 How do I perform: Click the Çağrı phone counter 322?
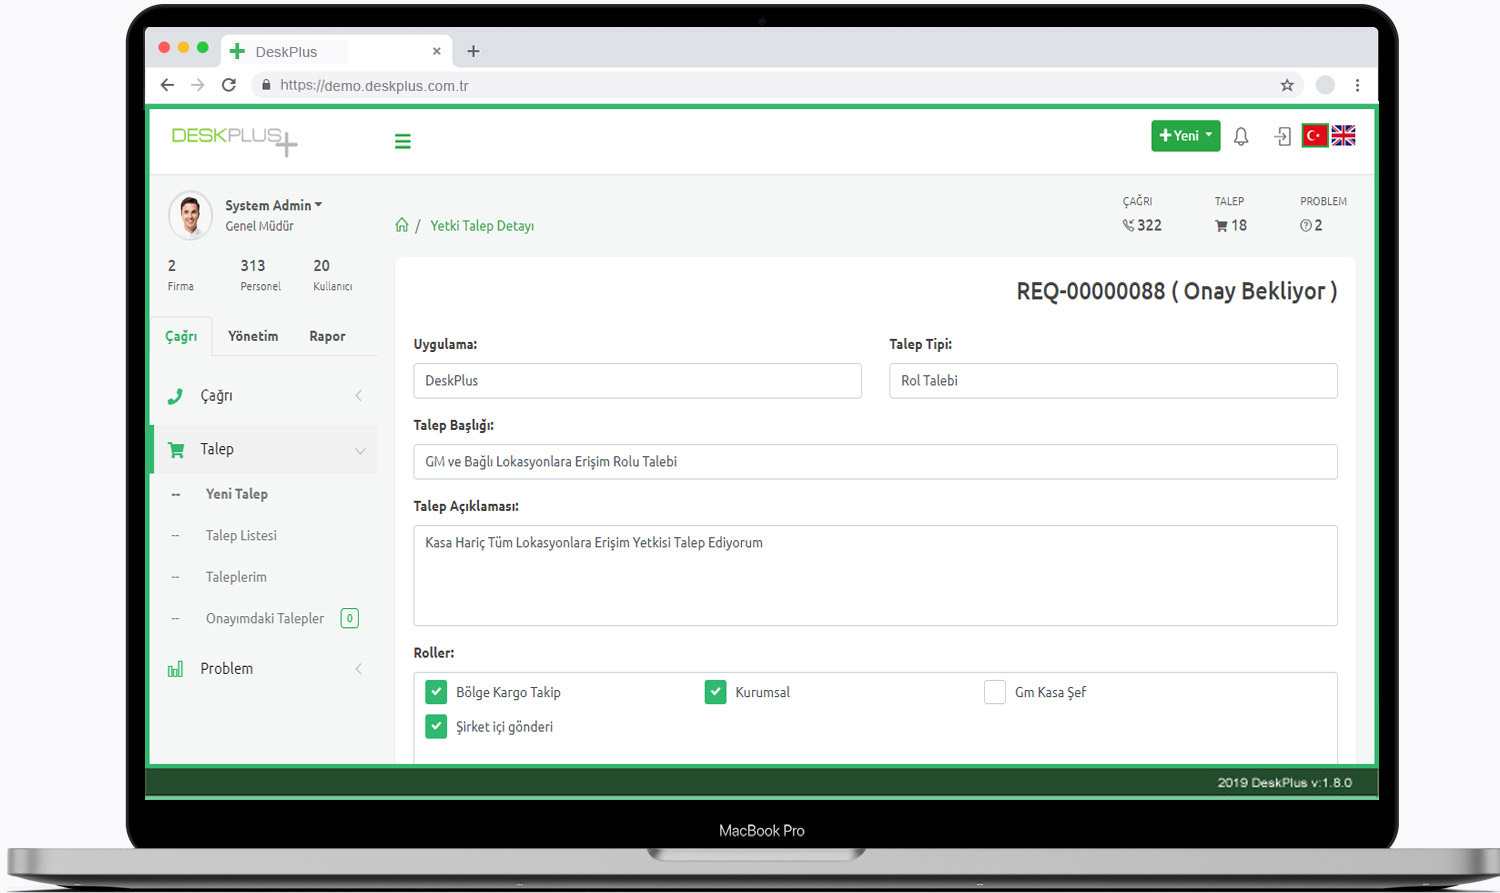pyautogui.click(x=1142, y=225)
